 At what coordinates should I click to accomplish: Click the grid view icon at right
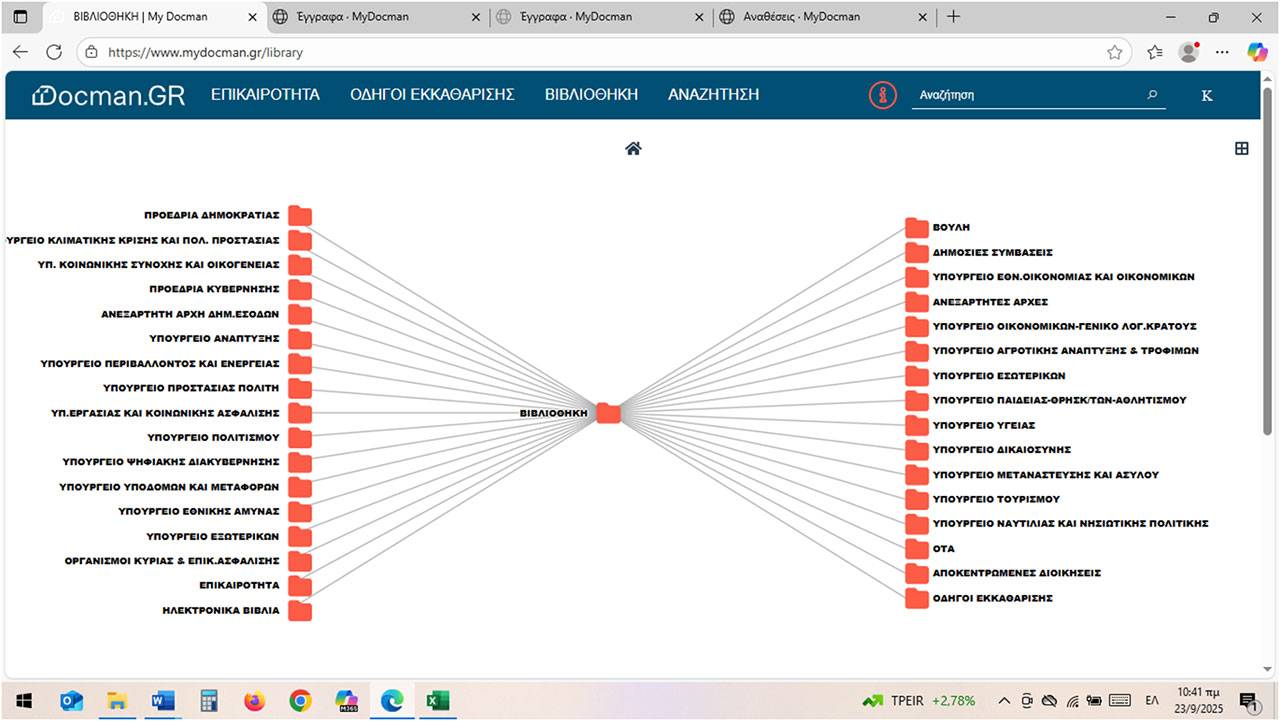point(1241,149)
